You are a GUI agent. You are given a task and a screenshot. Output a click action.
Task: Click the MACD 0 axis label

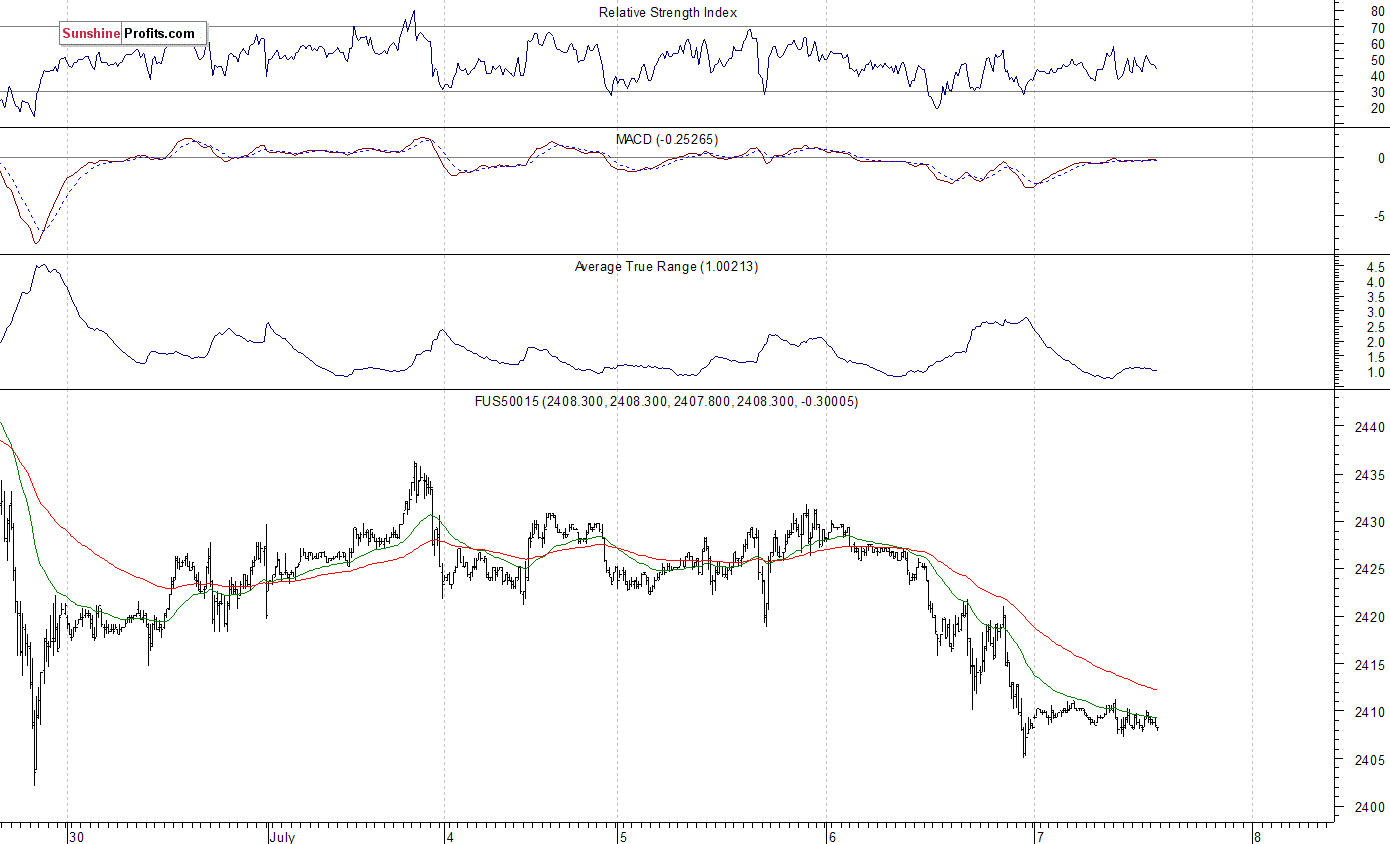[x=1381, y=158]
